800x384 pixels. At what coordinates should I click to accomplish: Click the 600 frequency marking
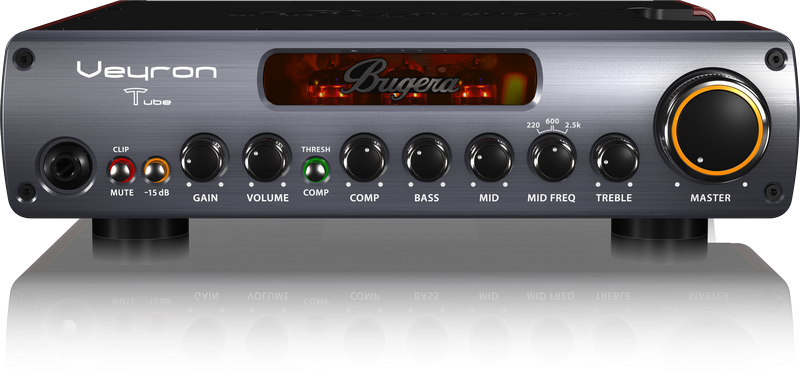pos(552,121)
